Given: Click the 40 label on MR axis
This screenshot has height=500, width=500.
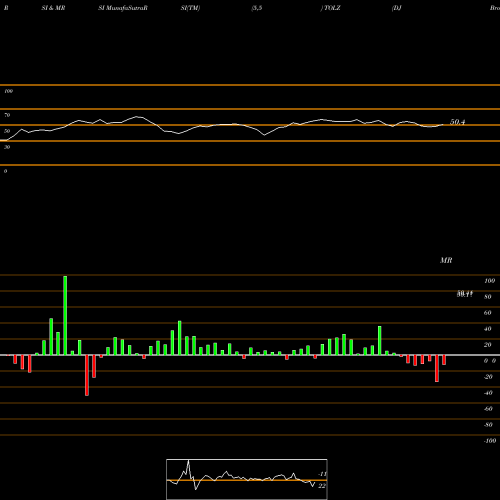Looking at the screenshot, I should click(x=488, y=329).
